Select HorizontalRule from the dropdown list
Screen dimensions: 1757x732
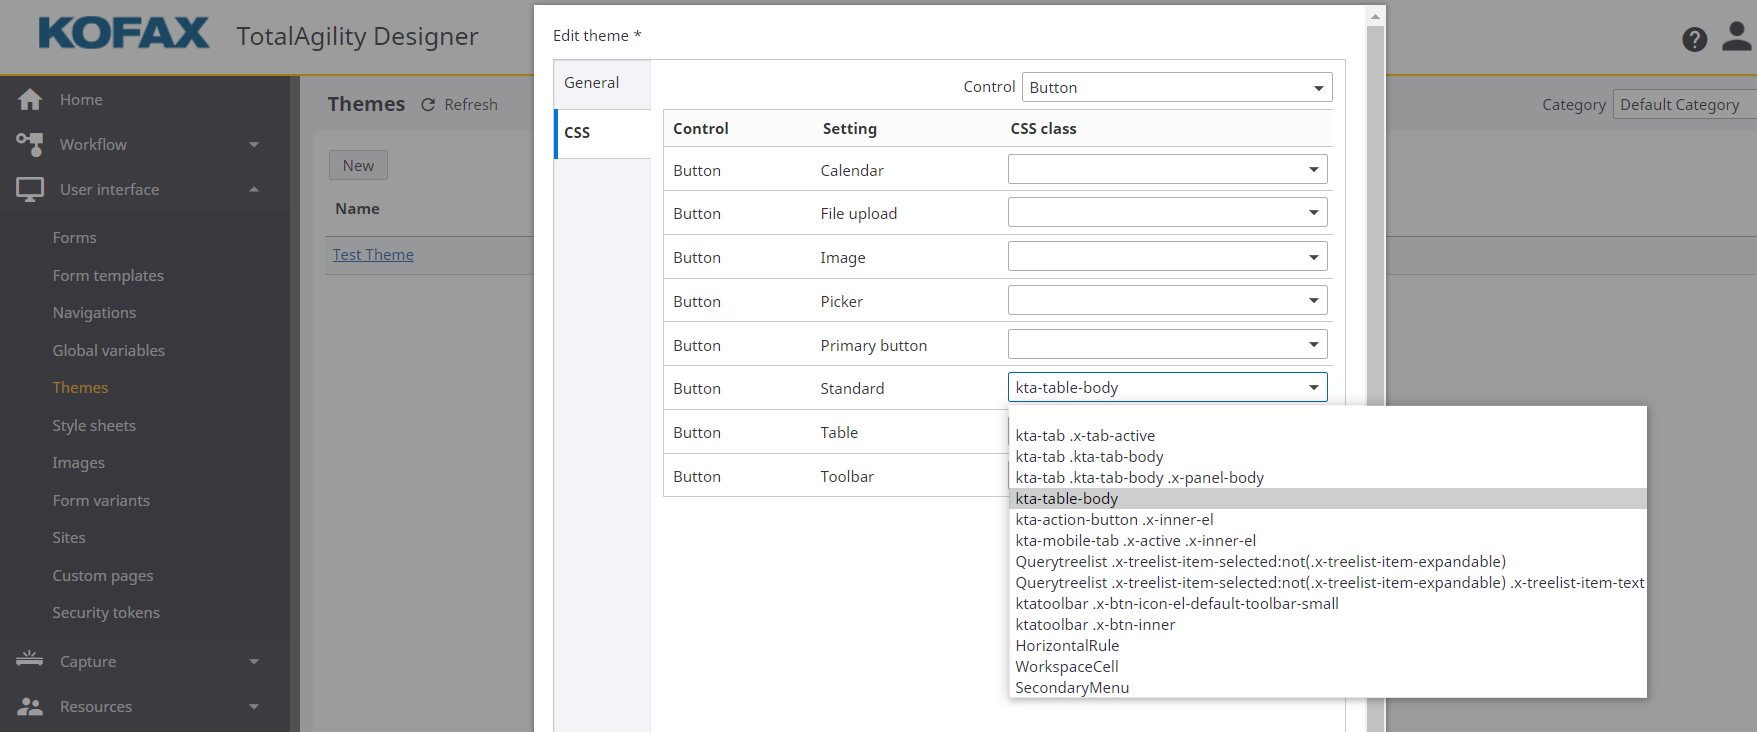(1067, 646)
